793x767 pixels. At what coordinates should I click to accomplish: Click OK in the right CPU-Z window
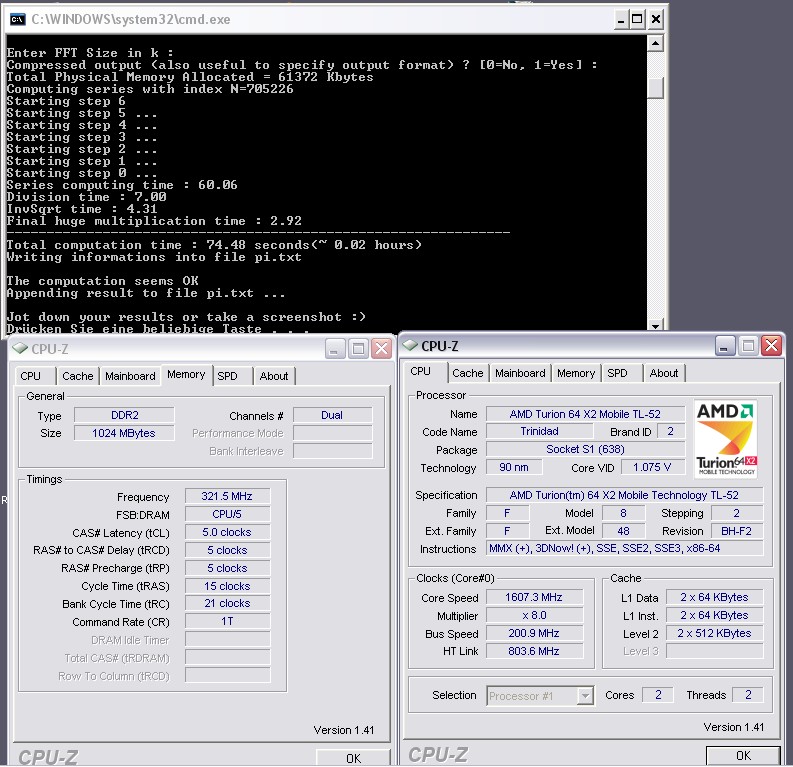743,755
